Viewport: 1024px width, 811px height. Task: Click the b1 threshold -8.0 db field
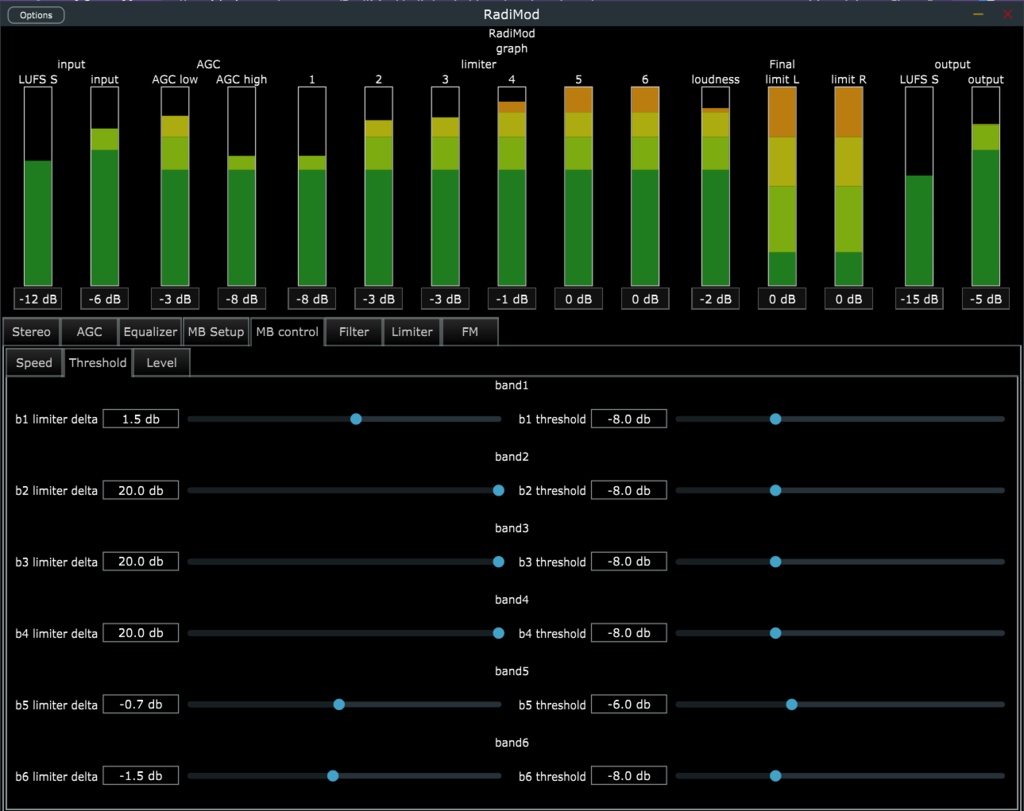coord(629,419)
